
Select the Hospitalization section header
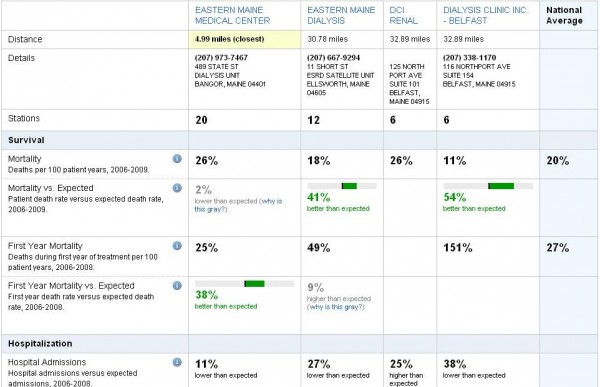(x=40, y=344)
